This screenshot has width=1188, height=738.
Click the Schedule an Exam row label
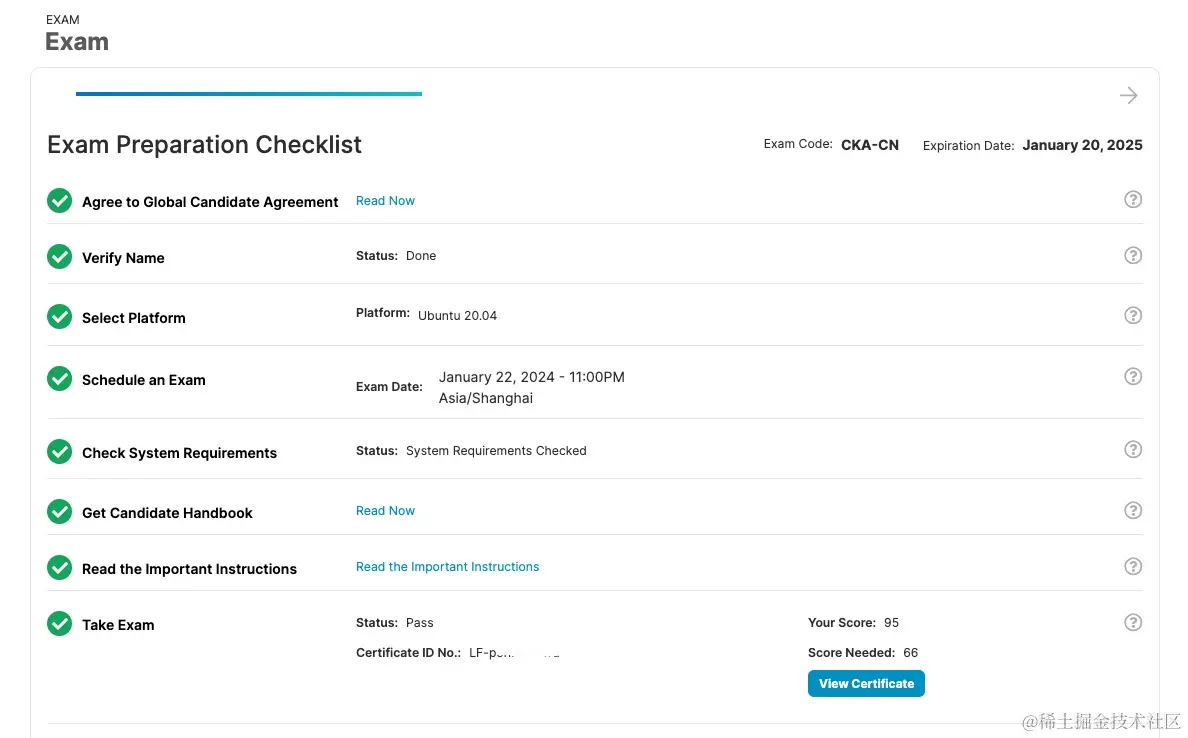tap(144, 380)
